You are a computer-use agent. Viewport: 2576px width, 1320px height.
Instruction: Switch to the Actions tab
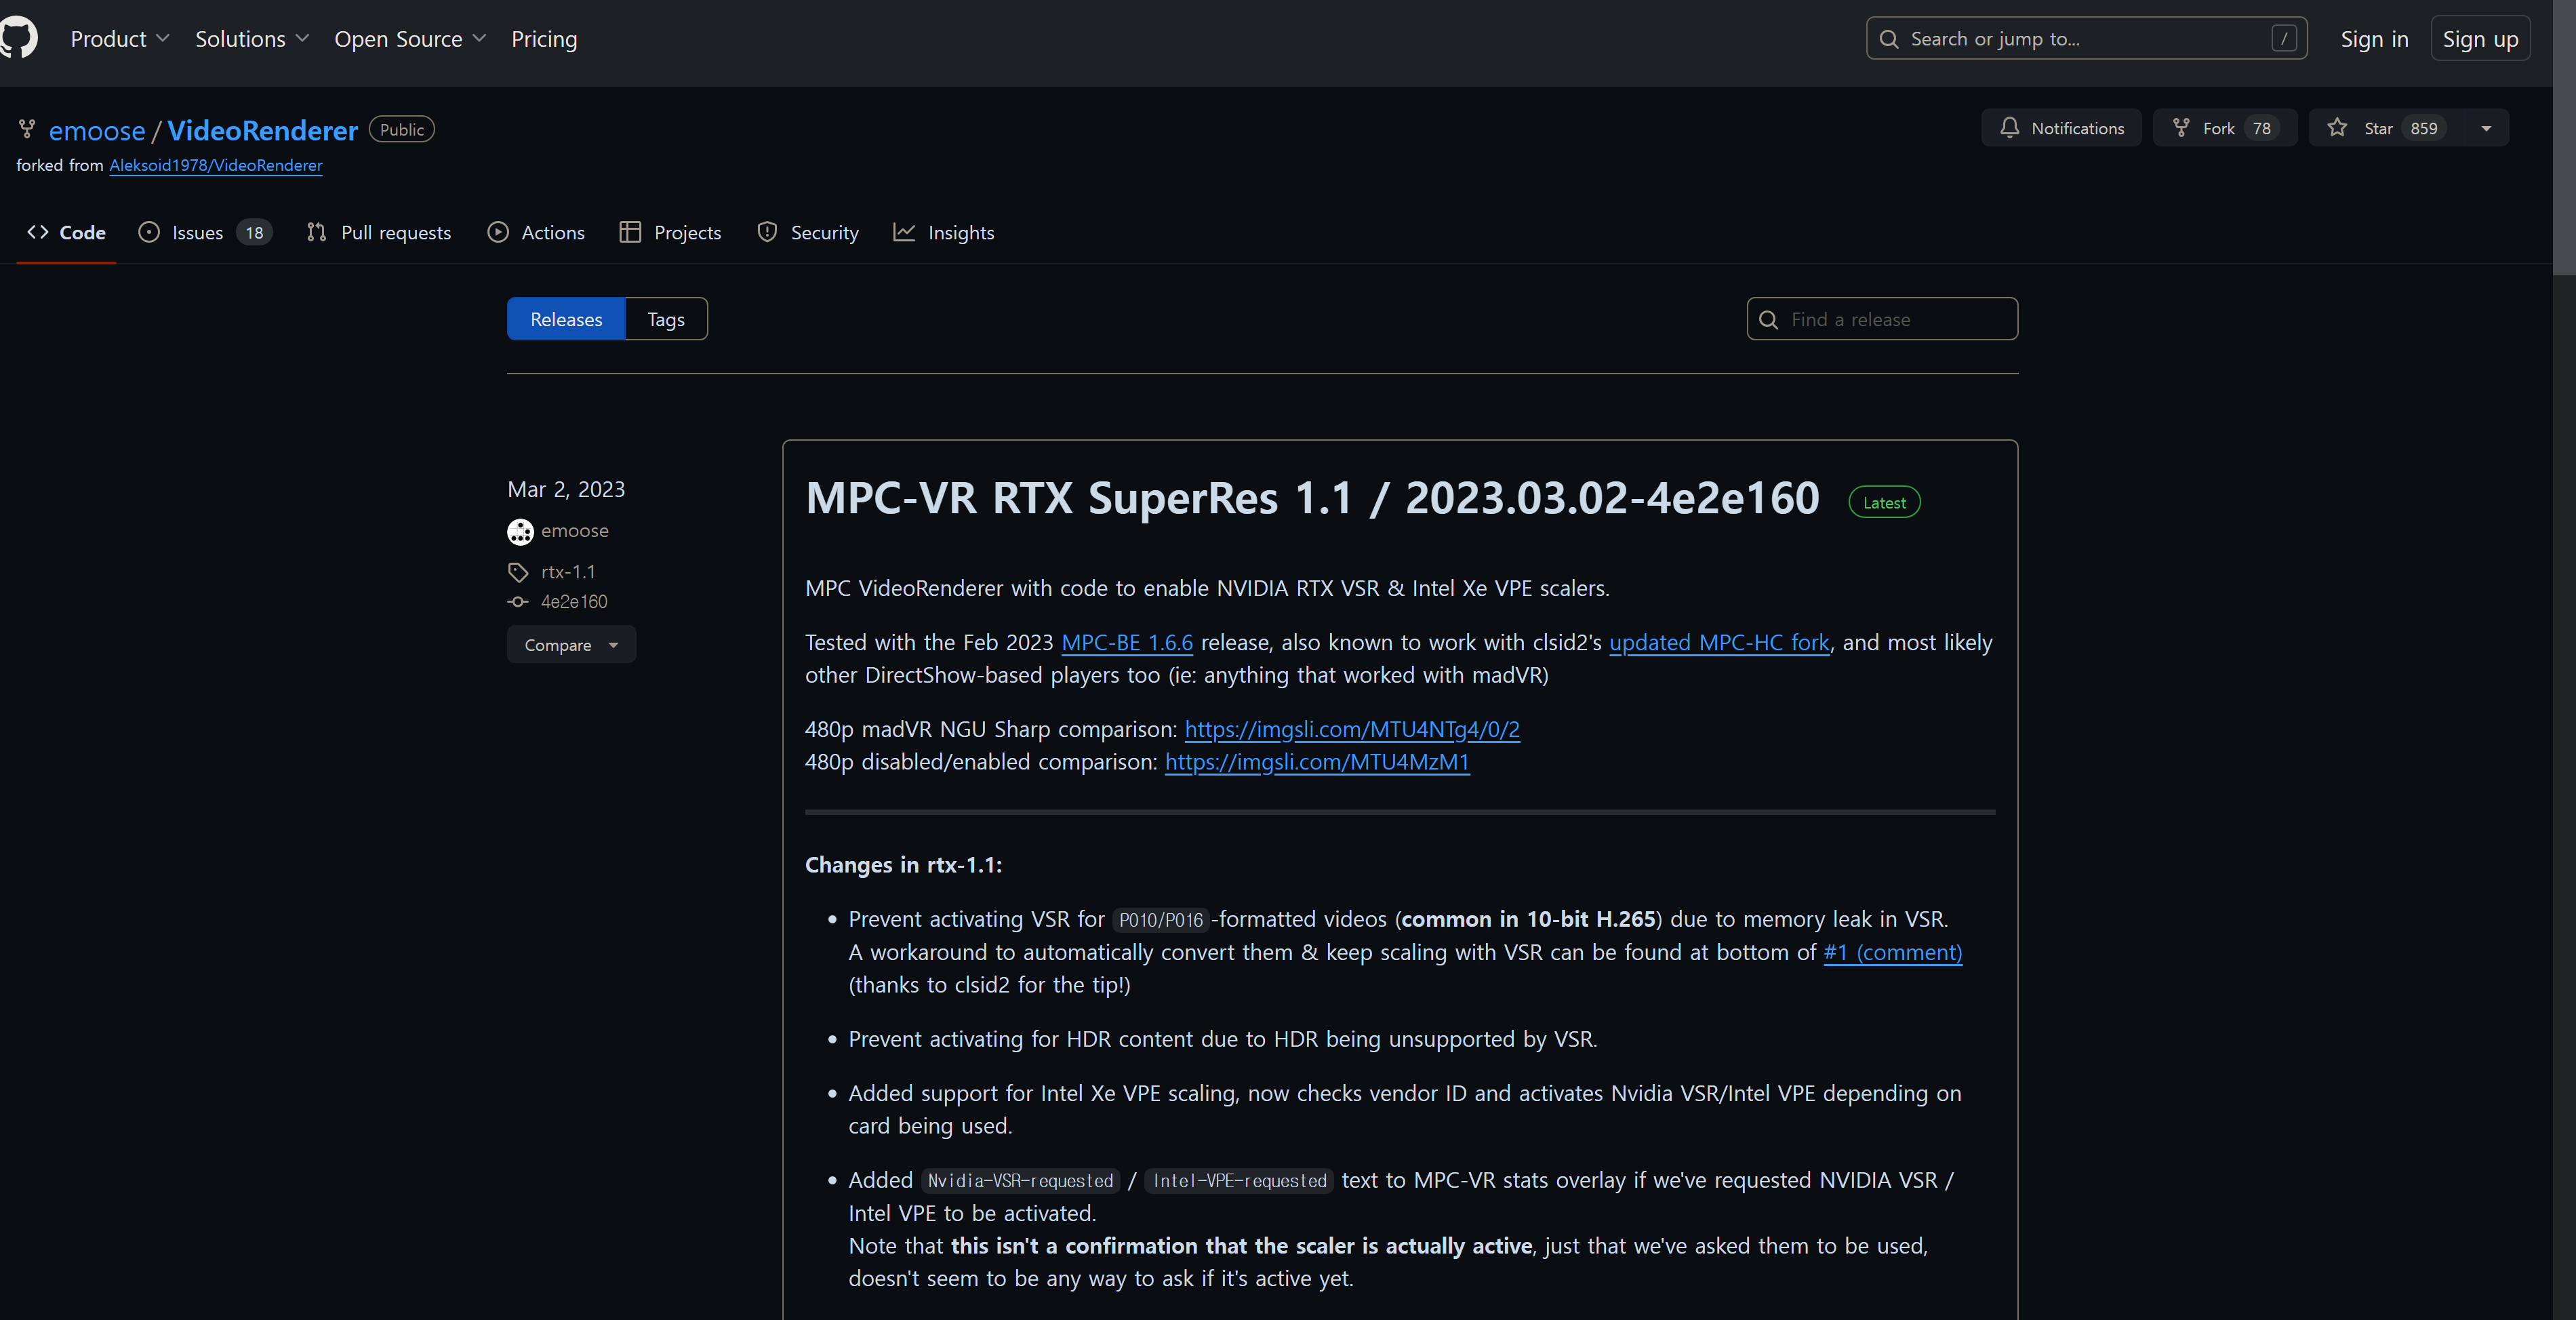(536, 232)
